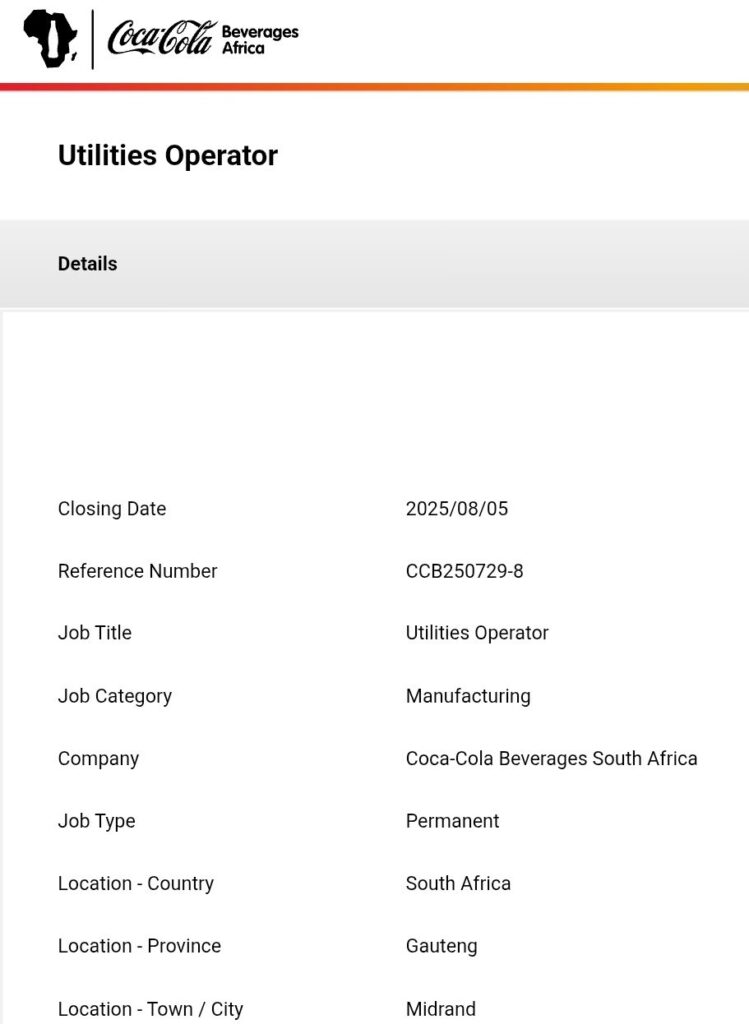Click the Closing Date label
749x1024 pixels.
coord(112,509)
